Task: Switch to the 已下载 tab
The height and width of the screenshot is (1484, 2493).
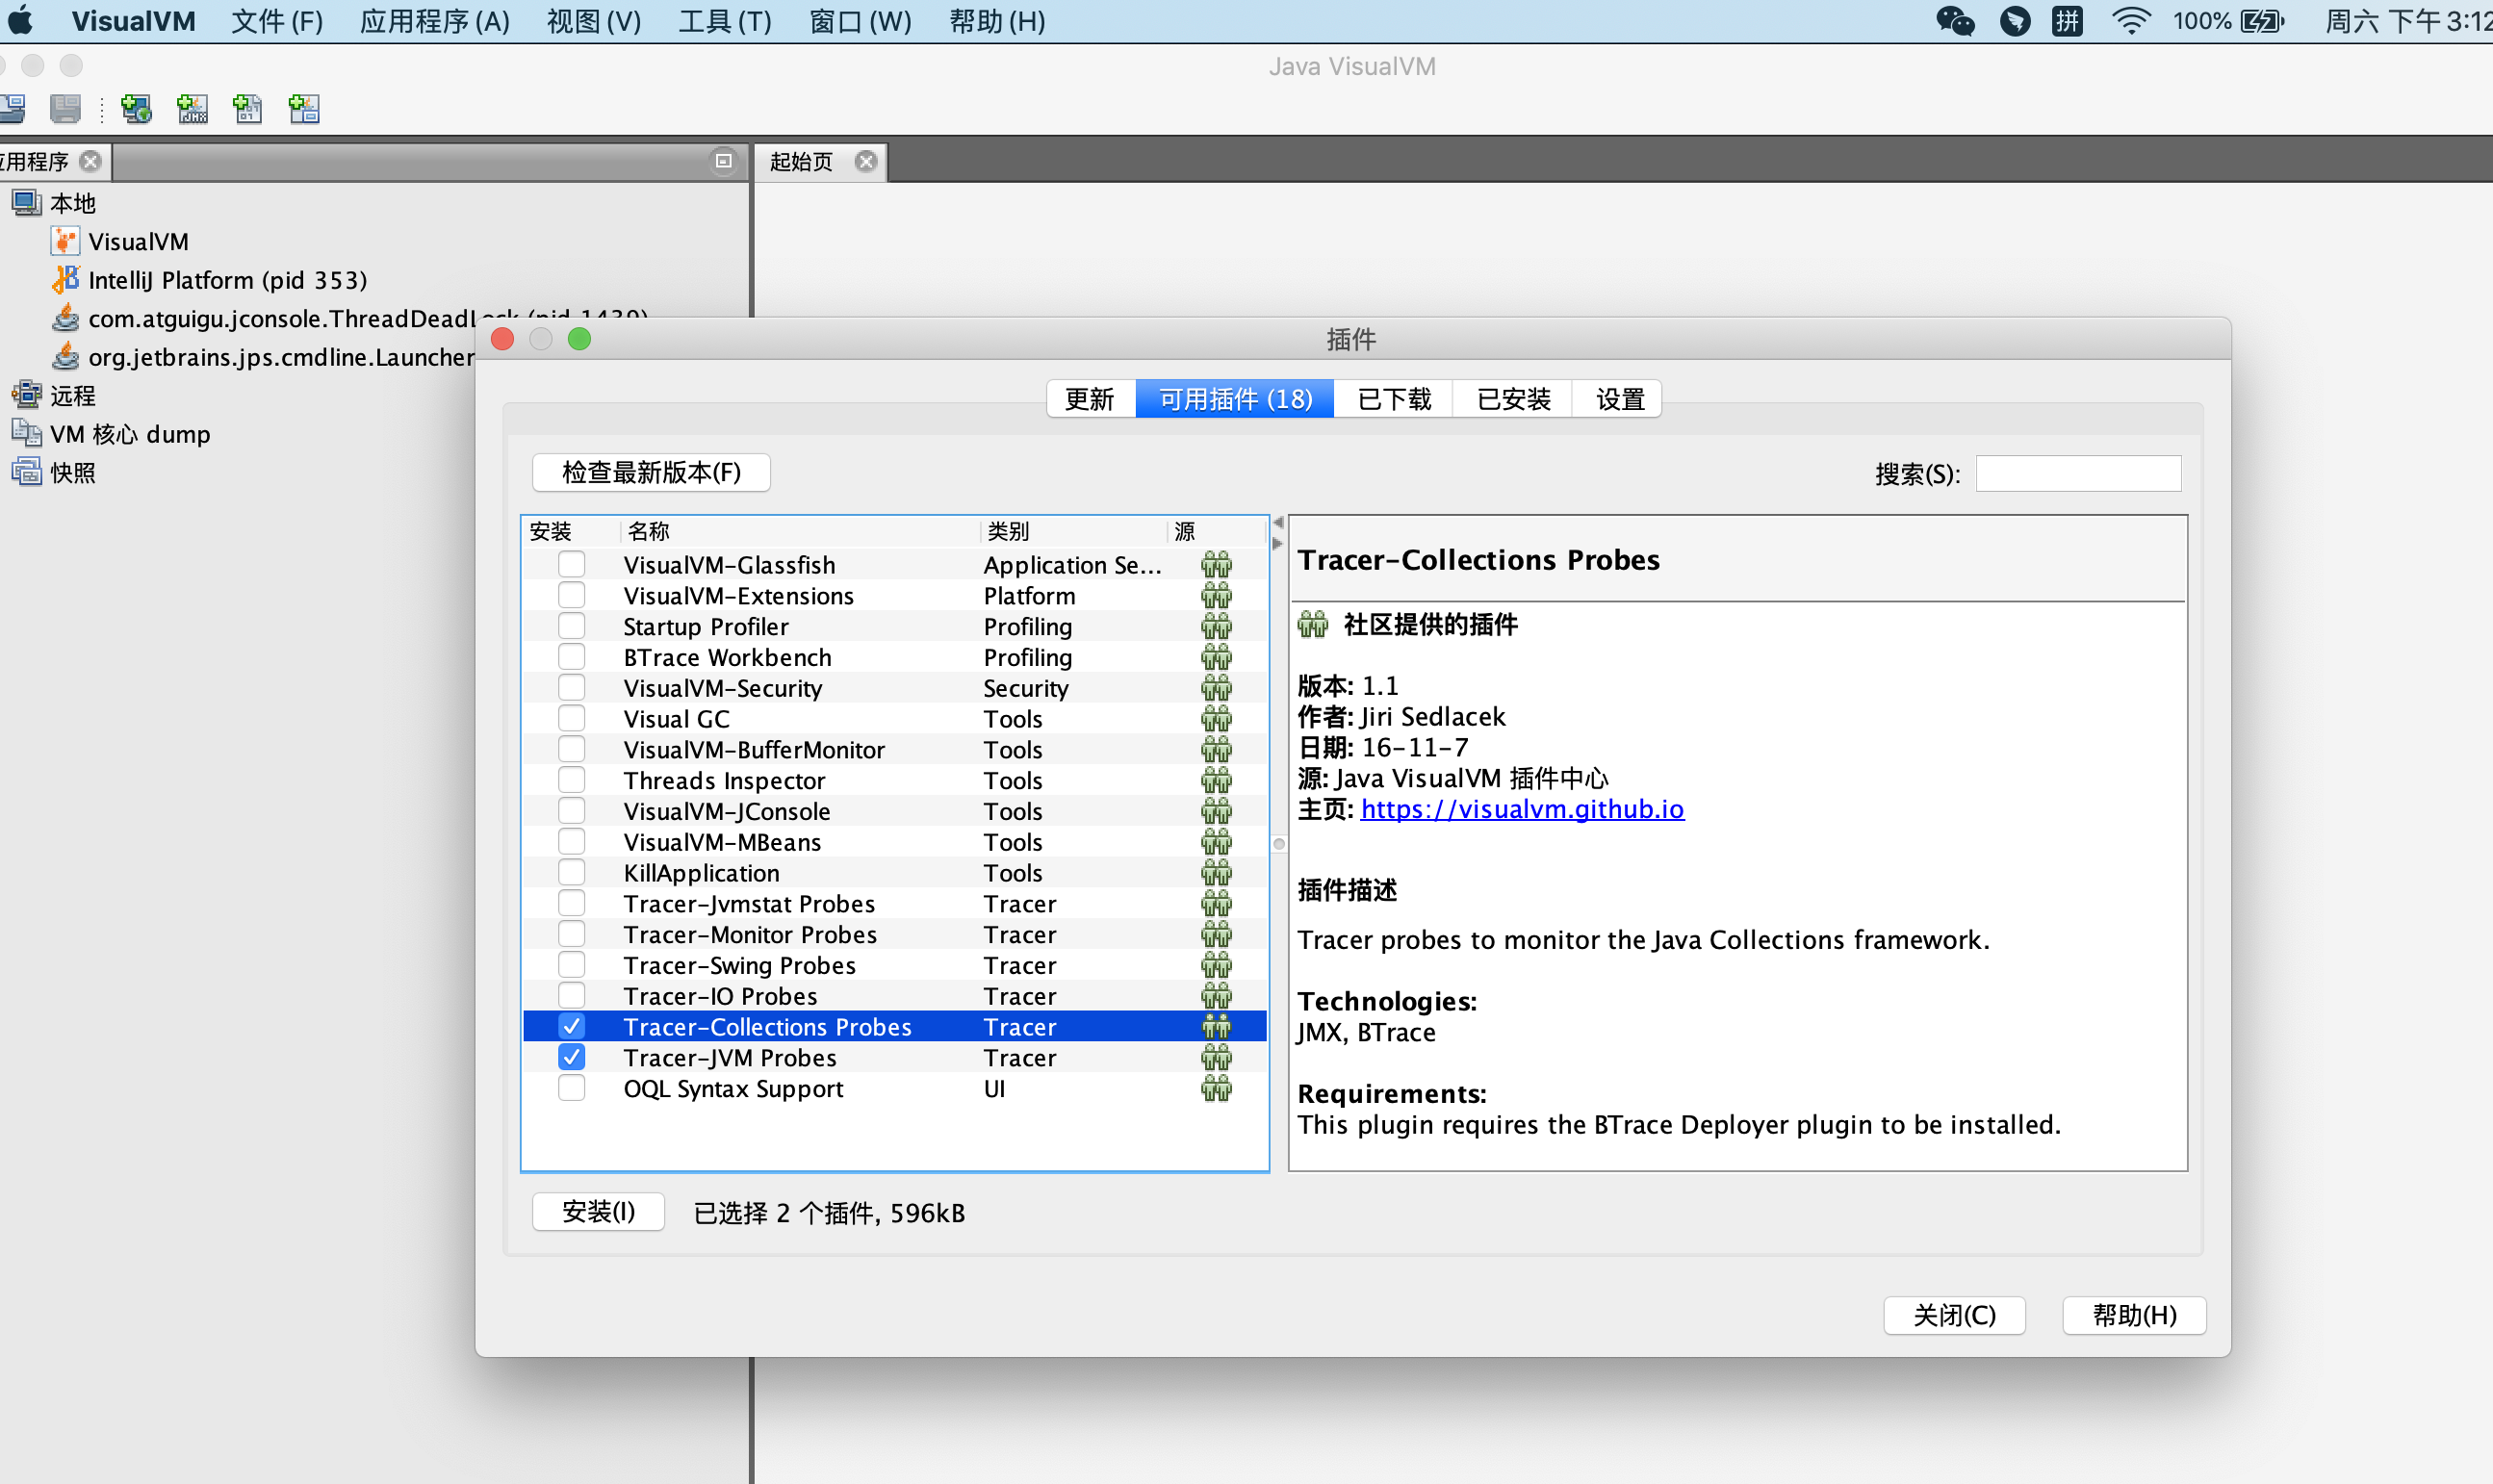Action: [1394, 399]
